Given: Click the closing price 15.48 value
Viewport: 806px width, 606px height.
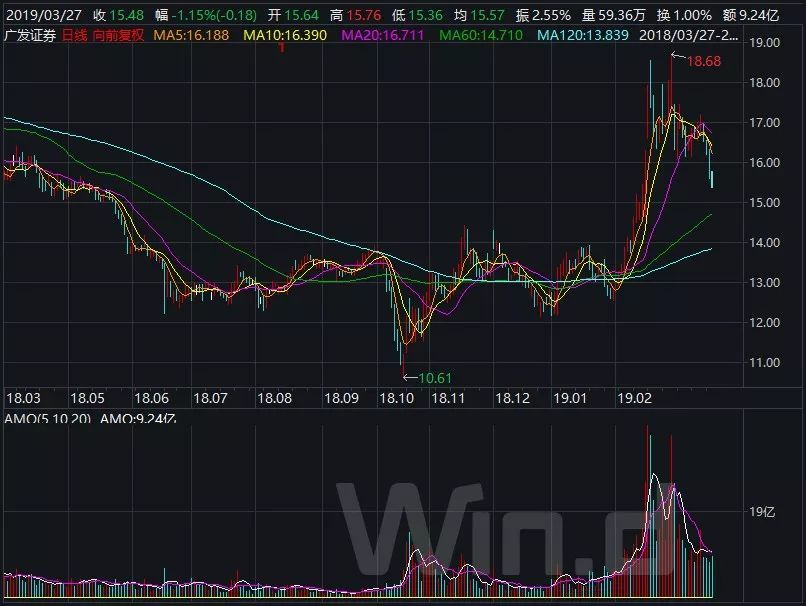Looking at the screenshot, I should (x=127, y=15).
